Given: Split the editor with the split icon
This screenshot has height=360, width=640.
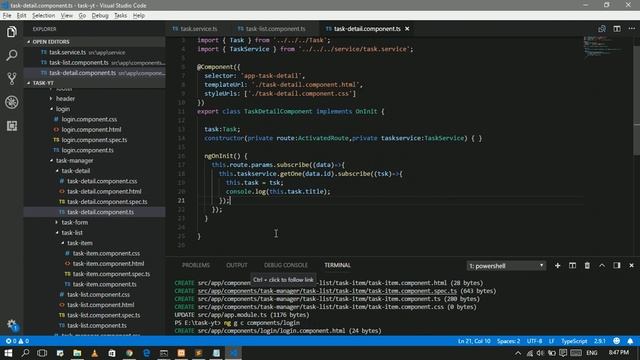Looking at the screenshot, I should [x=617, y=29].
